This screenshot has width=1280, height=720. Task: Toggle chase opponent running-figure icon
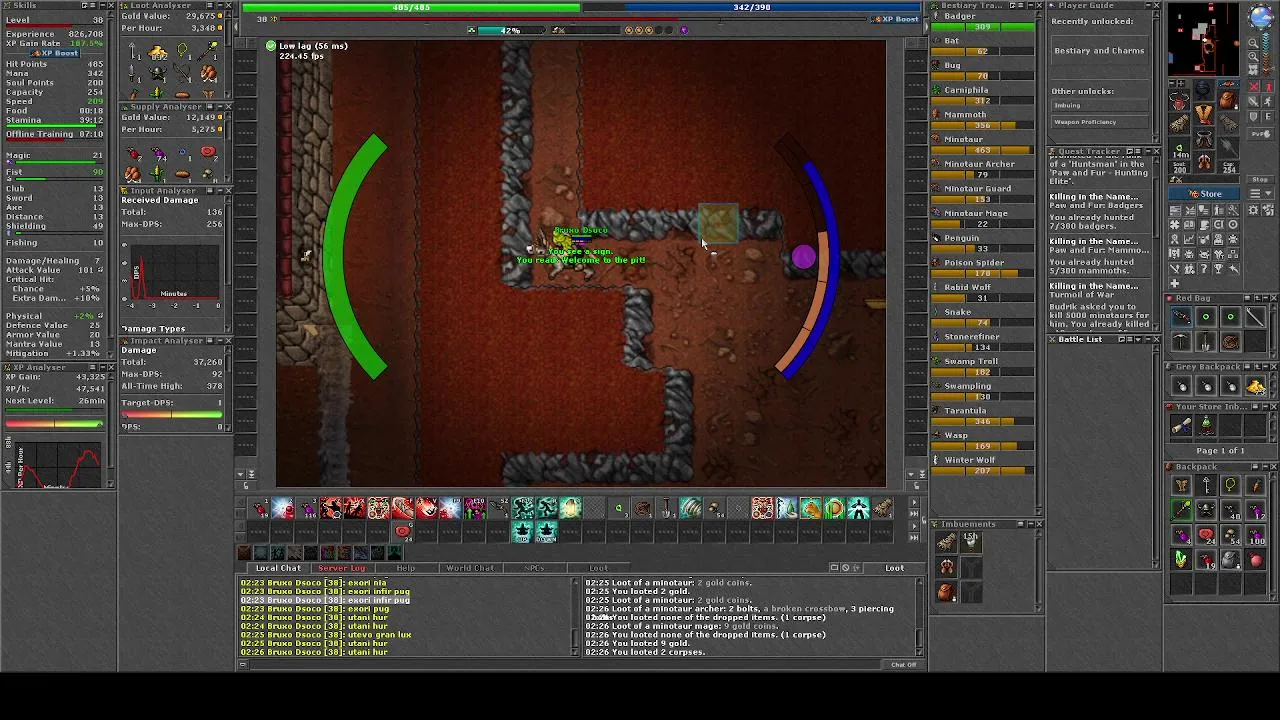pyautogui.click(x=1268, y=100)
